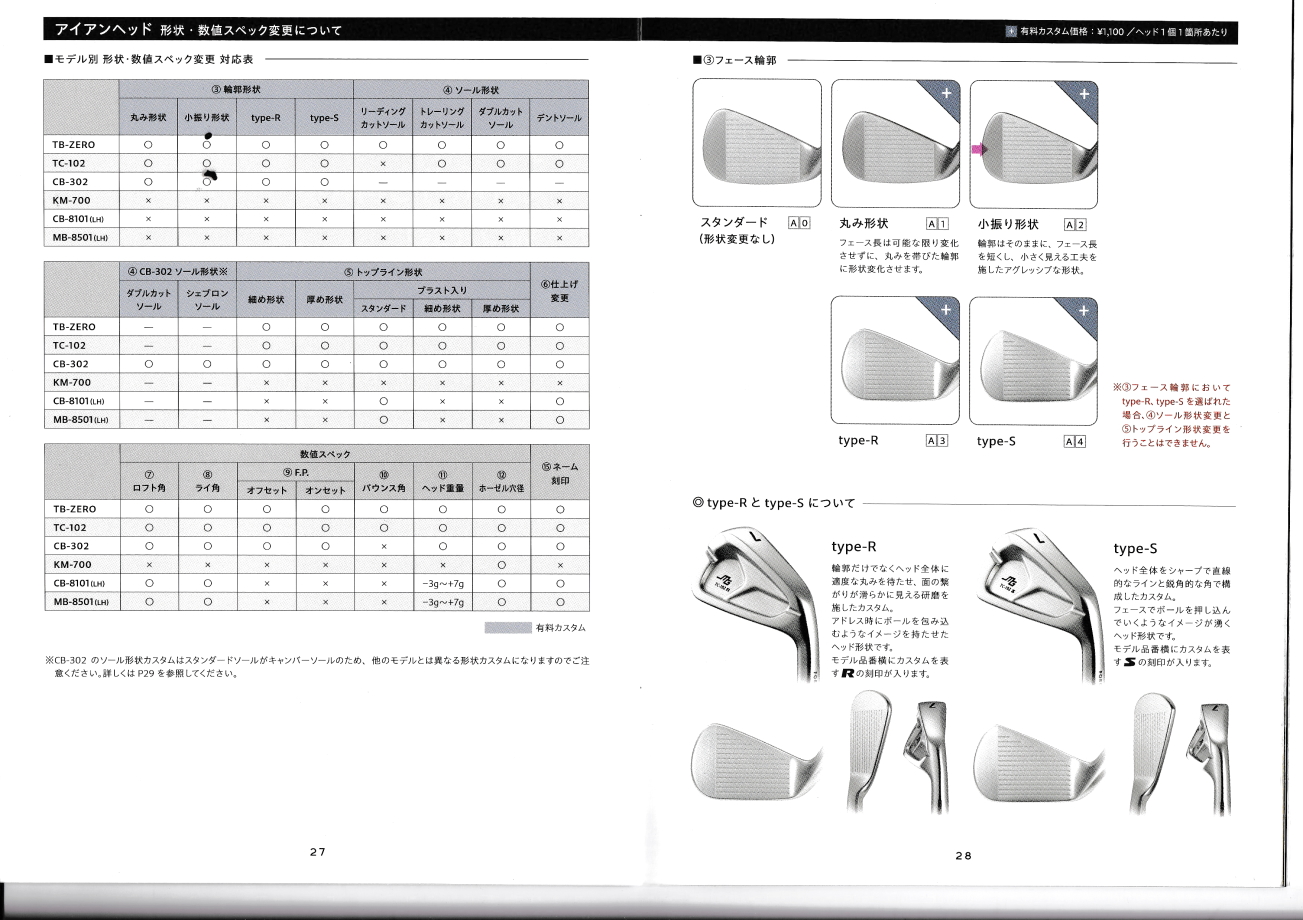The height and width of the screenshot is (920, 1303).
Task: Select the スタンダード iron face image
Action: (x=757, y=141)
